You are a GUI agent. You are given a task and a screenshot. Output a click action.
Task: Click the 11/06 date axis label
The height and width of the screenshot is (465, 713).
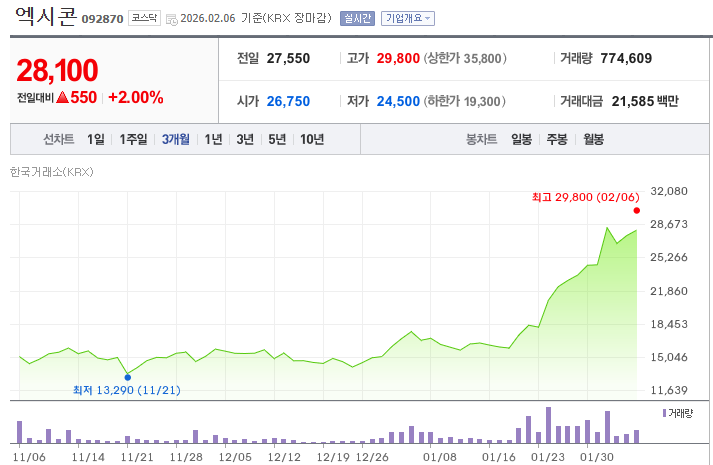[x=29, y=457]
